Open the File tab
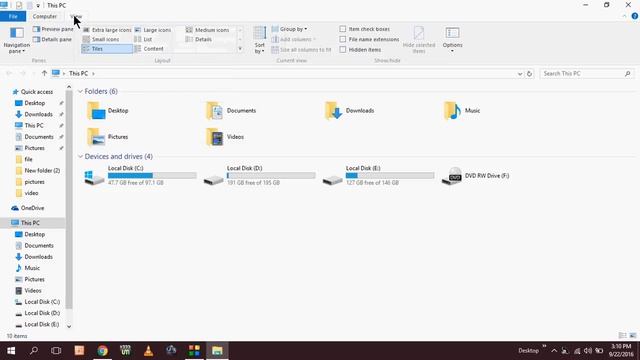640x360 pixels. tap(13, 16)
